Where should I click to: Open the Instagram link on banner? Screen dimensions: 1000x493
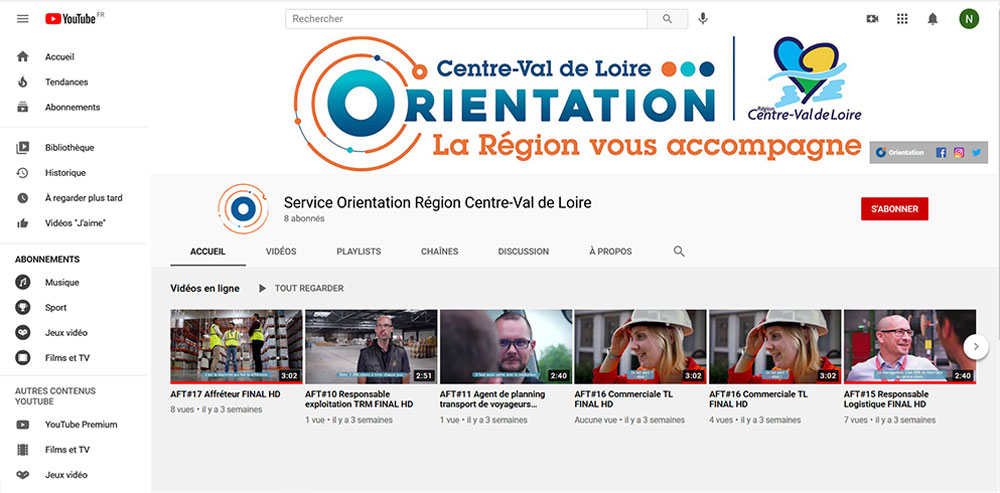click(x=959, y=152)
